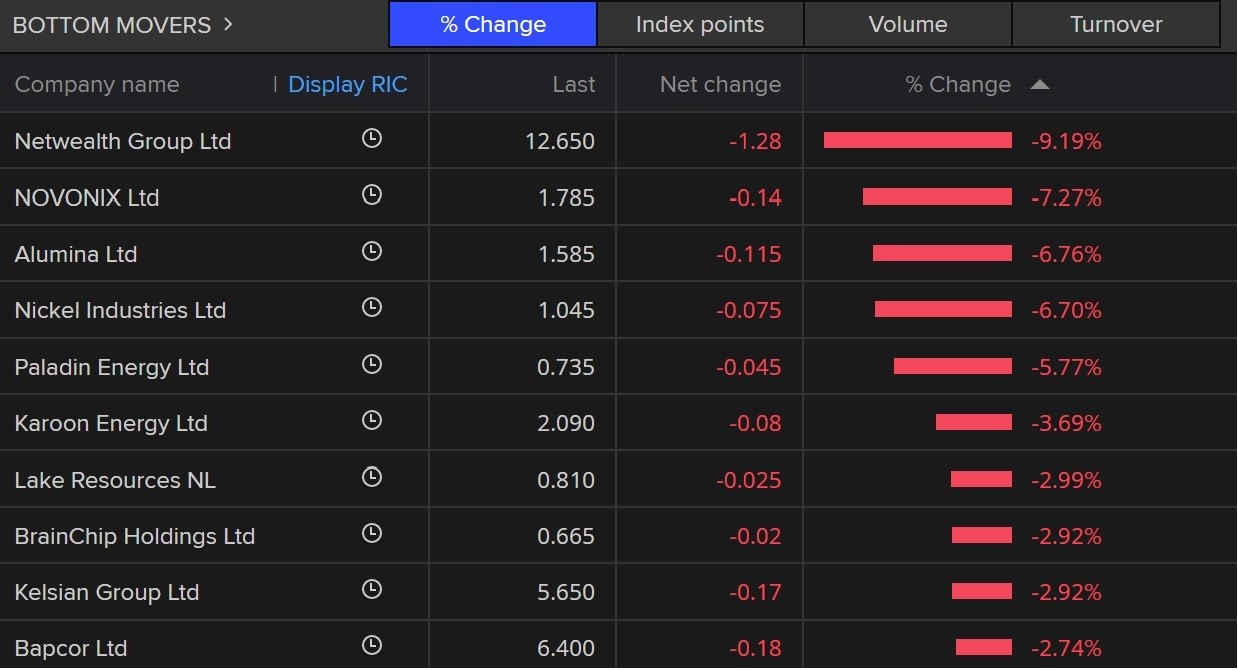Click the clock icon for Kelsian Group Ltd
The image size is (1238, 670).
pos(372,589)
